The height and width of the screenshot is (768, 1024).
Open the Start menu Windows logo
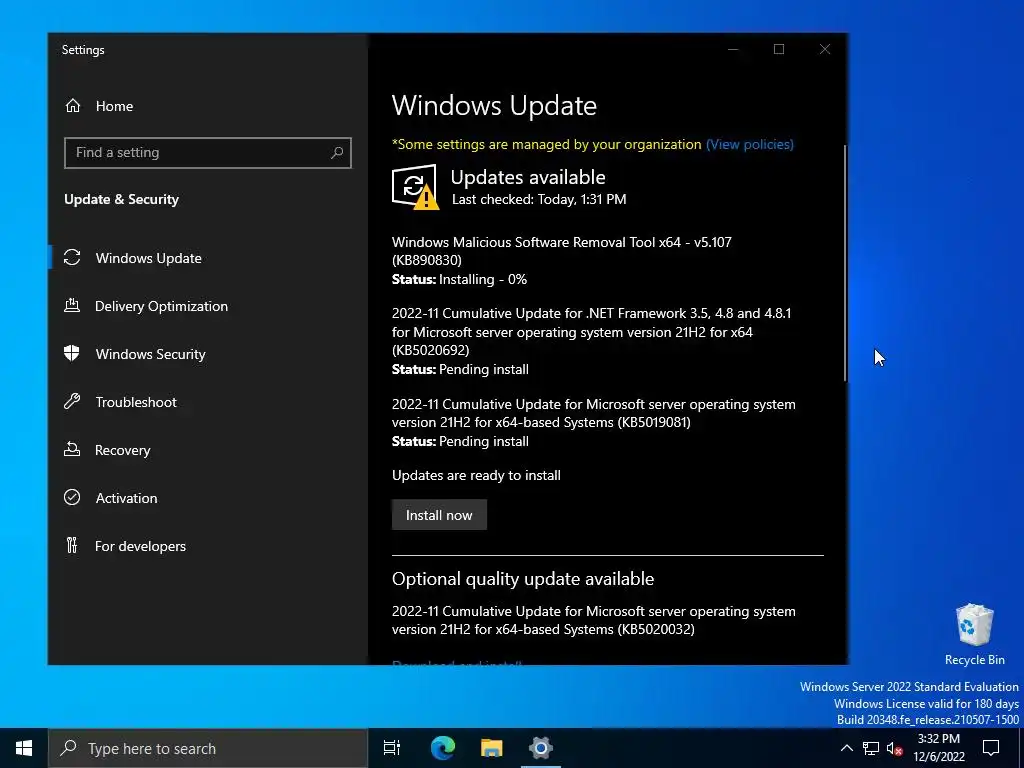[x=24, y=748]
